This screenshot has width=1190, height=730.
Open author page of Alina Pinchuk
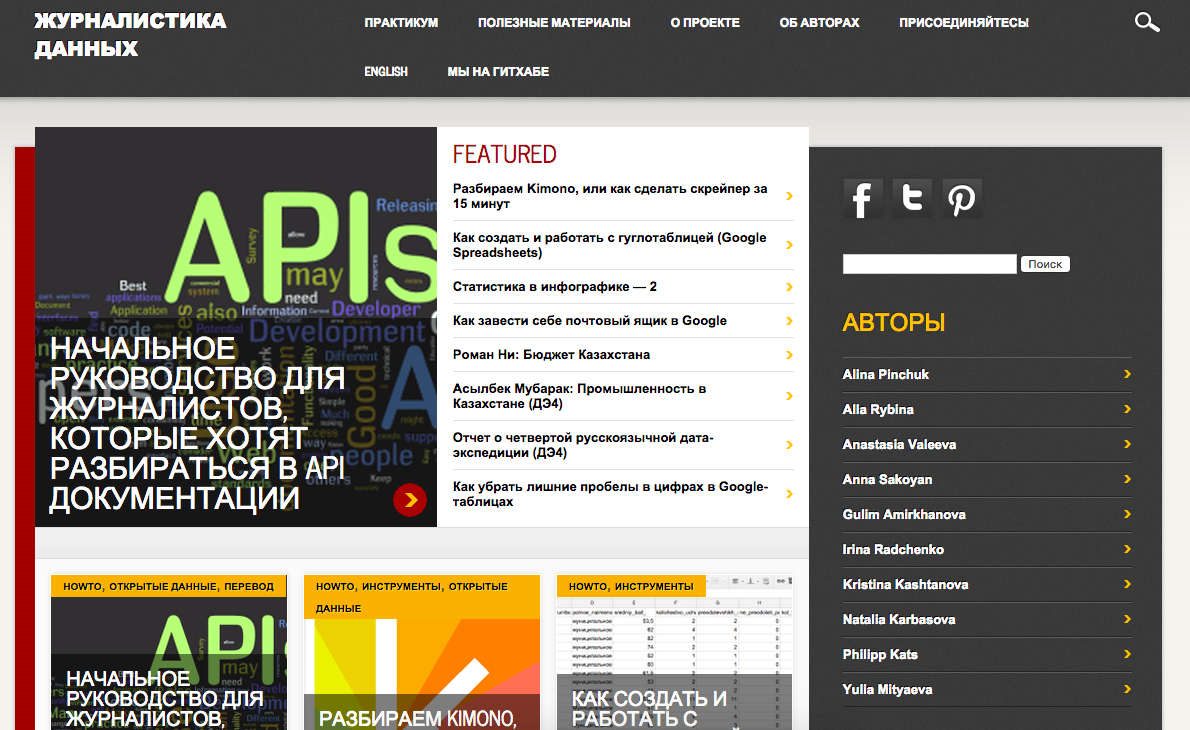pyautogui.click(x=885, y=374)
